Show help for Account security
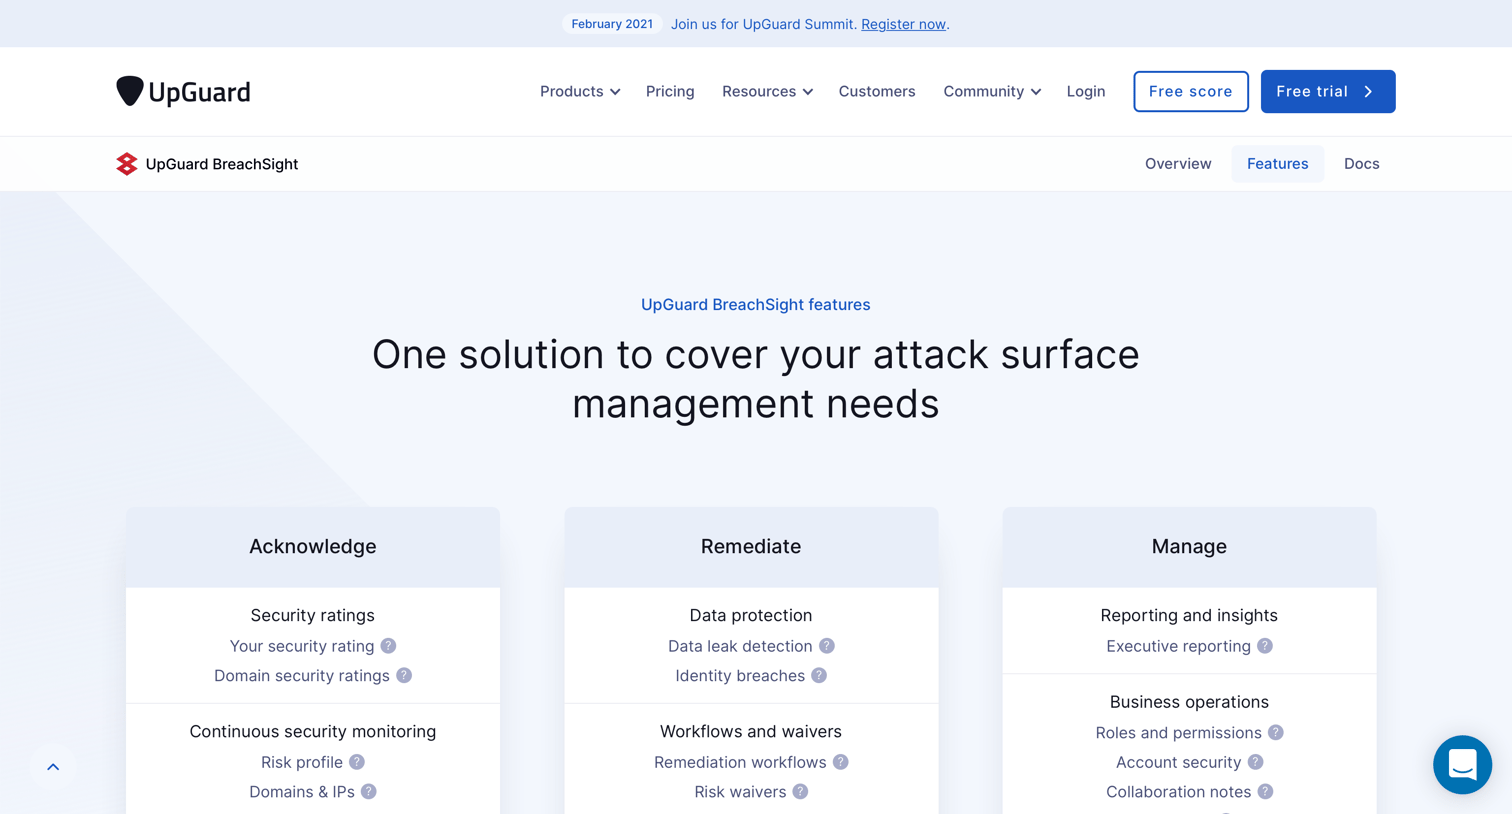The image size is (1512, 814). coord(1256,762)
